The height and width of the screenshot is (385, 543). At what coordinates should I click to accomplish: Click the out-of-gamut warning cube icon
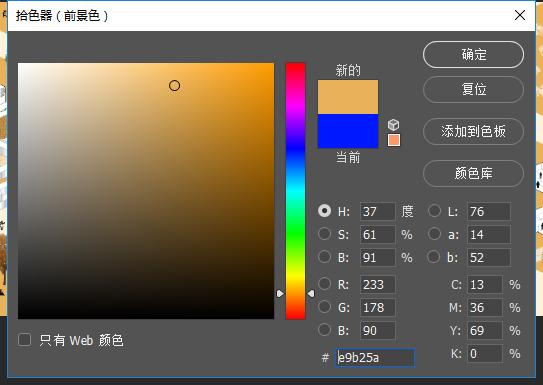tap(393, 125)
